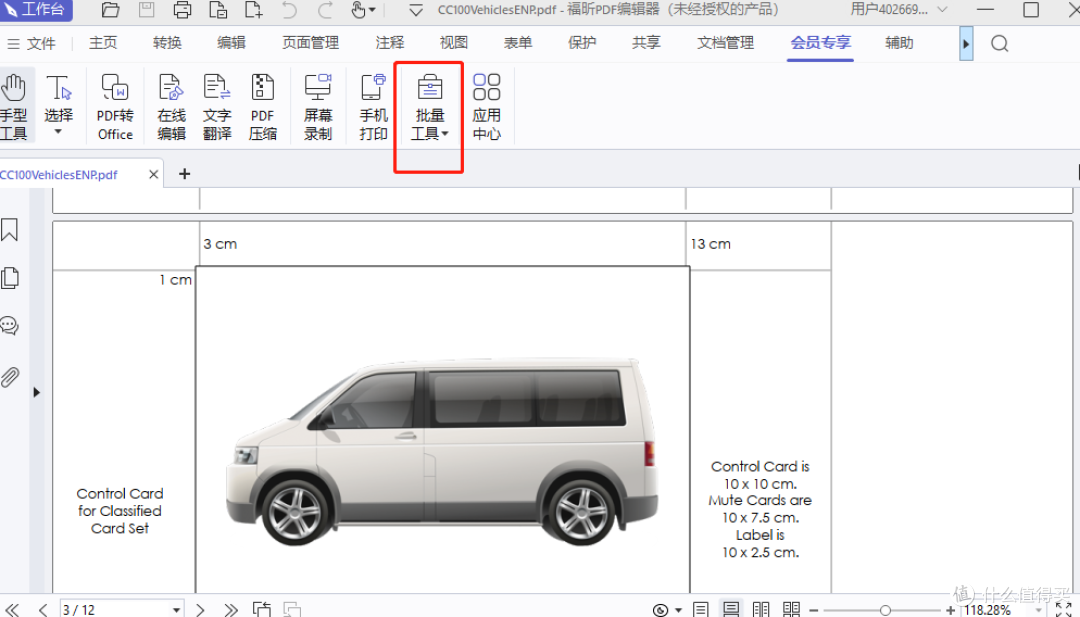Open the 文件 file menu
Viewport: 1080px width, 617px height.
click(x=31, y=43)
